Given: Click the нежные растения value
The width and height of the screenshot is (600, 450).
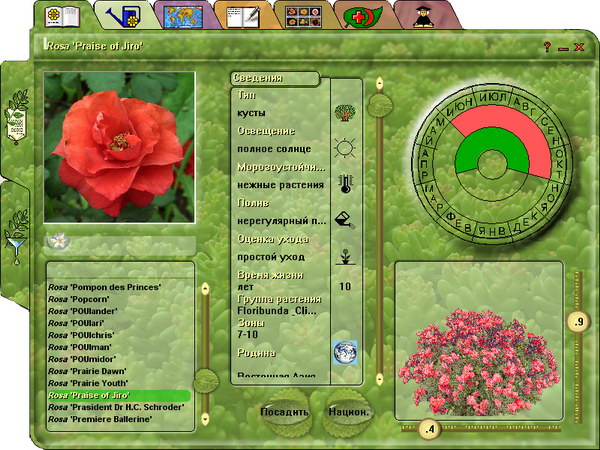Looking at the screenshot, I should point(280,185).
